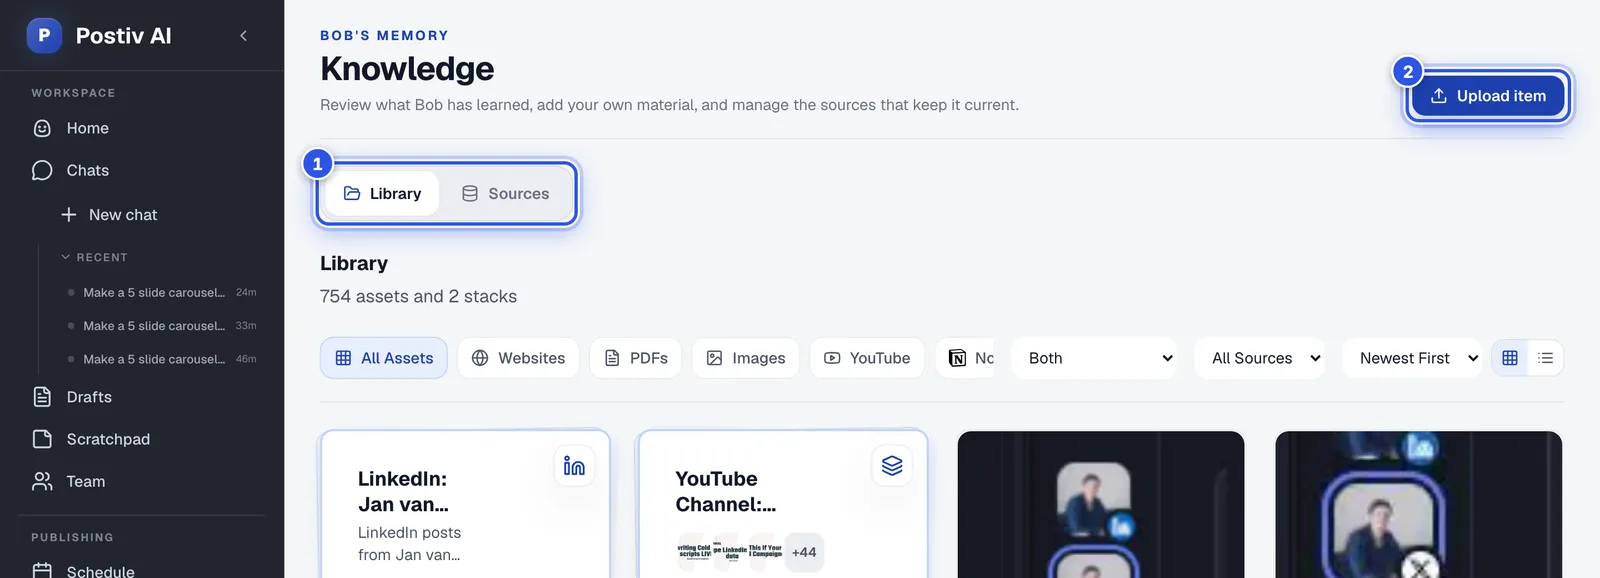The width and height of the screenshot is (1600, 578).
Task: Click the Images picture icon
Action: (715, 358)
